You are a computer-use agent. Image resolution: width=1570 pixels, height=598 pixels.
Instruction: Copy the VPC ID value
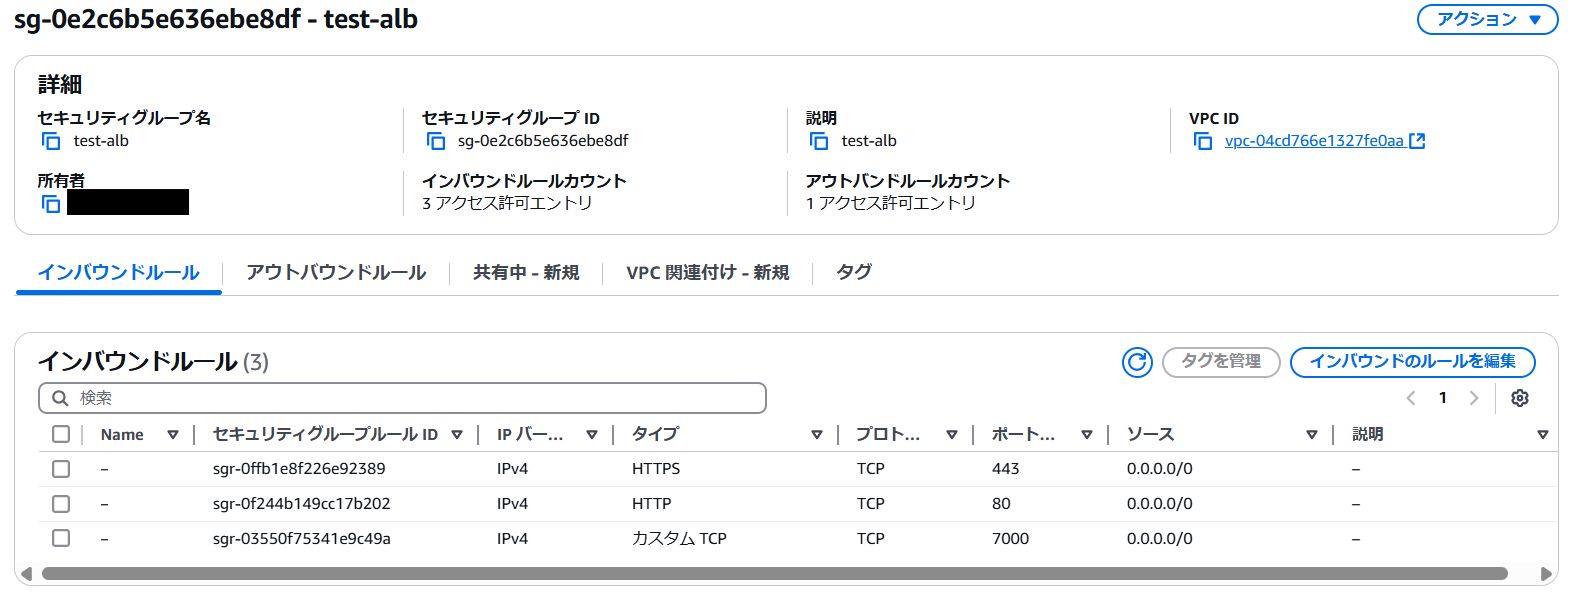1203,141
